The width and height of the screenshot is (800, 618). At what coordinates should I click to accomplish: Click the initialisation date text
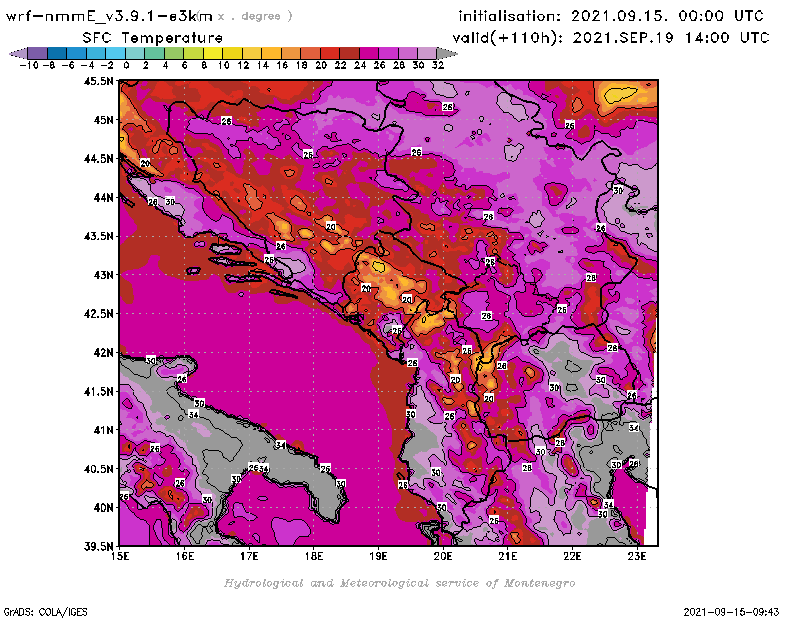click(x=610, y=16)
